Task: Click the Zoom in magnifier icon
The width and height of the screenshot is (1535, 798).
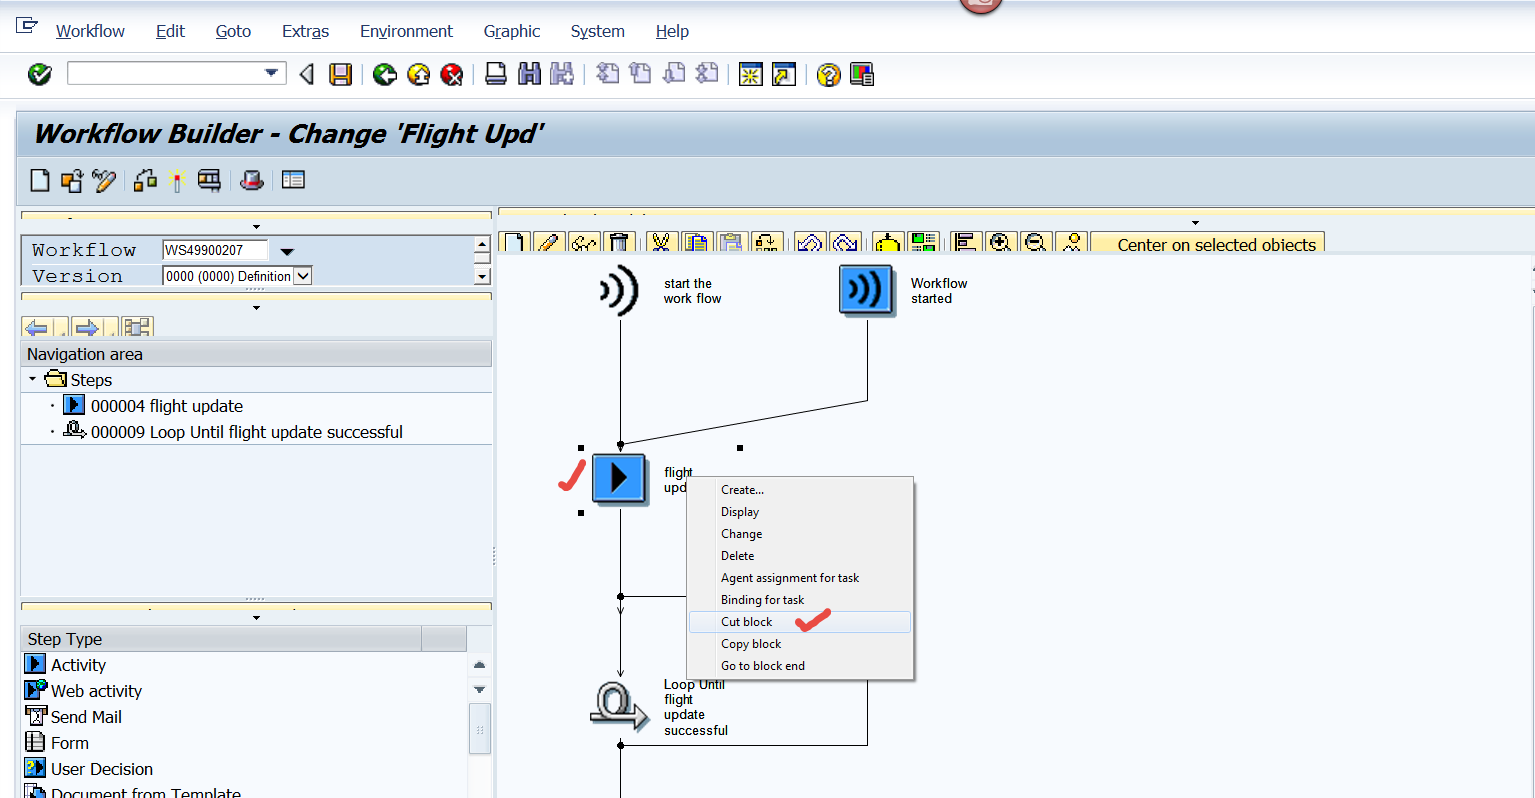Action: (1000, 243)
